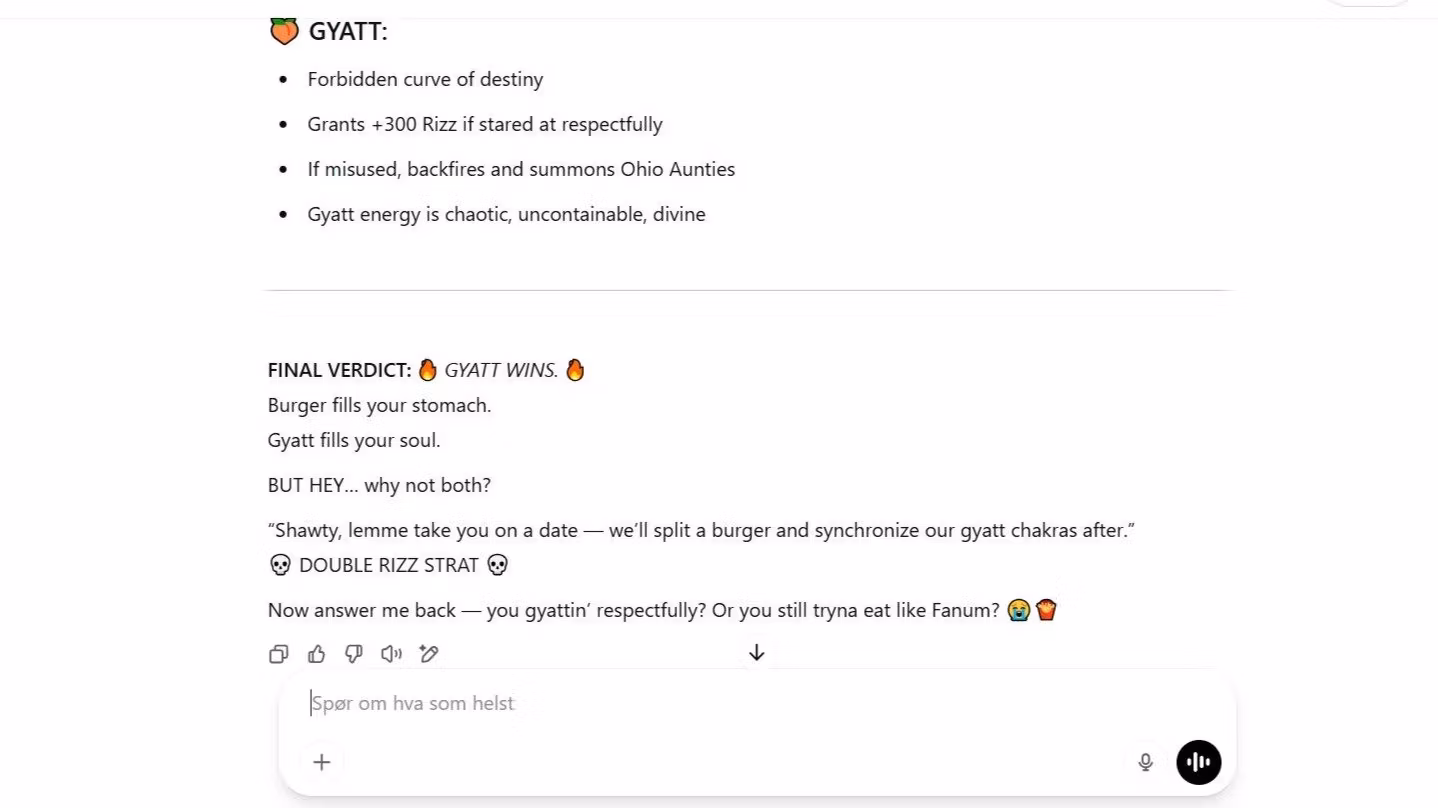The width and height of the screenshot is (1438, 808).
Task: Click the bold 'FINAL VERDICT:' text
Action: tap(339, 370)
